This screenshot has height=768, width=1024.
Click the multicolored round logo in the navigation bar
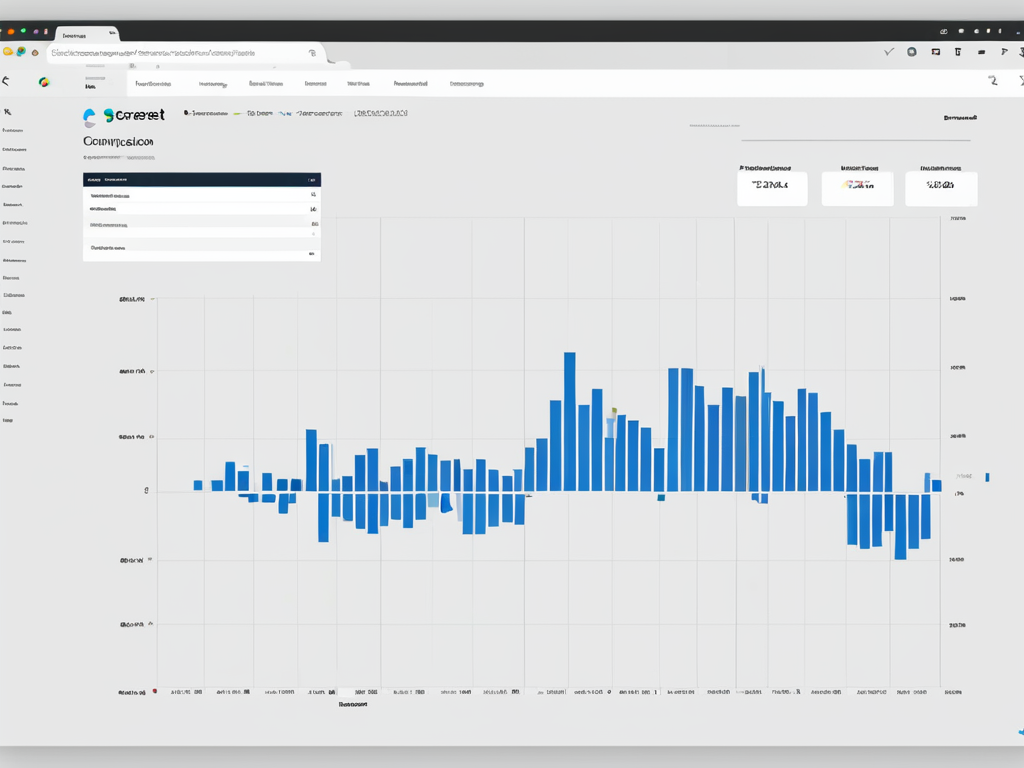tap(43, 82)
